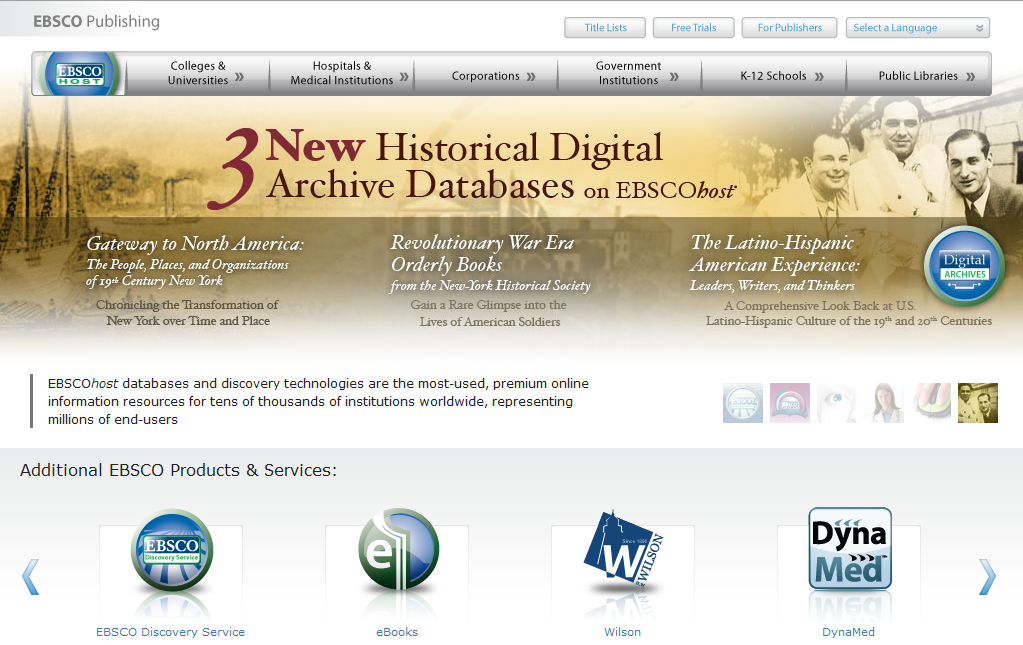Screen dimensions: 1023x645
Task: Click 'Lives of American Soldiers' banner text
Action: coord(490,322)
